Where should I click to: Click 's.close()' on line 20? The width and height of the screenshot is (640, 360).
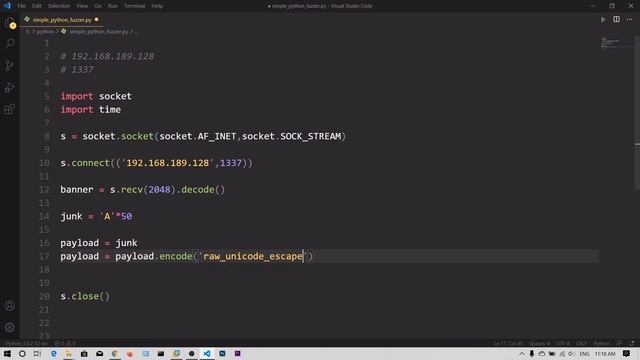click(x=85, y=296)
